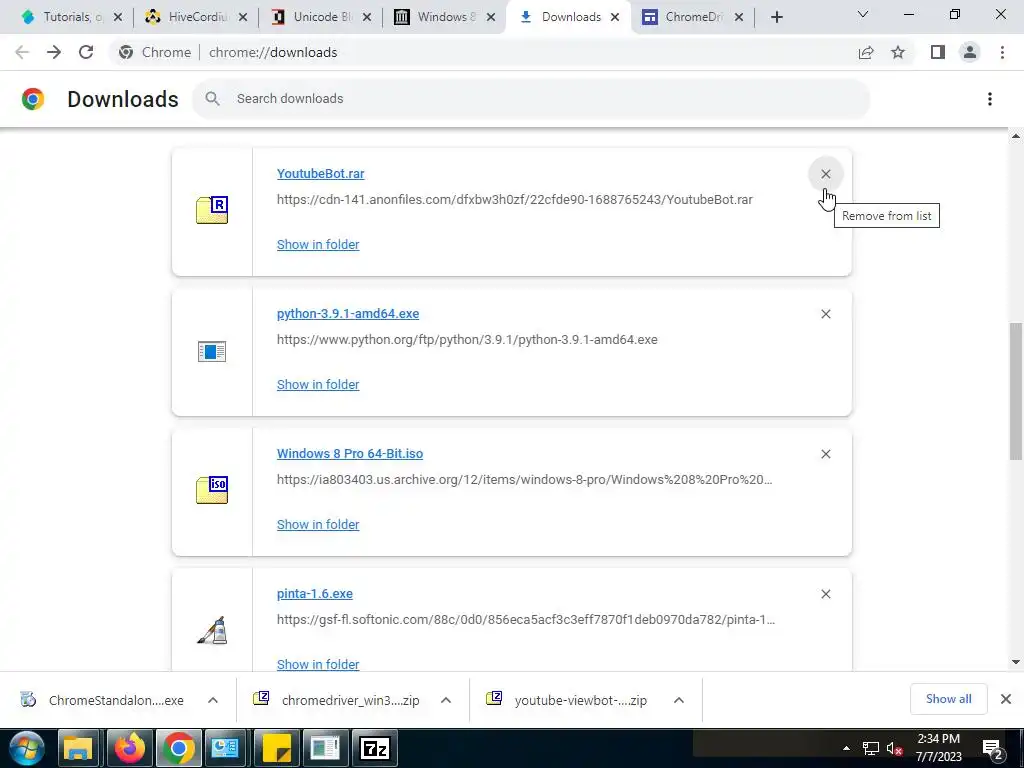The width and height of the screenshot is (1024, 768).
Task: Open ChromeStandalon....exe from the download shelf
Action: (x=102, y=700)
